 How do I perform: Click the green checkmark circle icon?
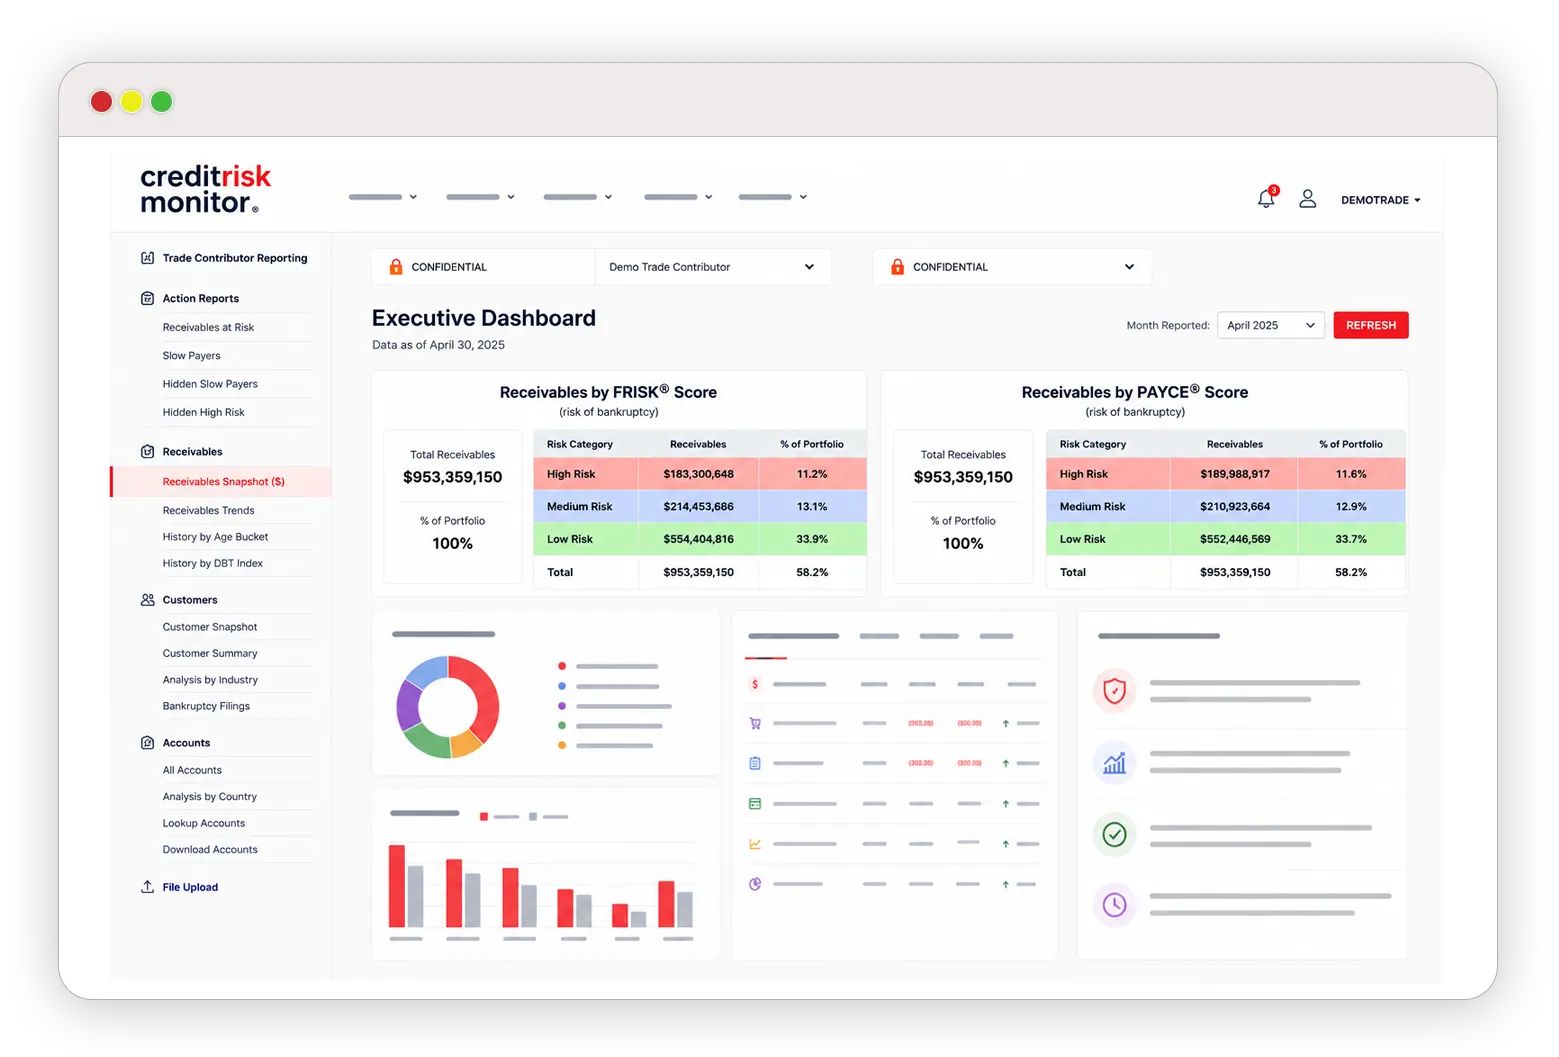pyautogui.click(x=1114, y=834)
